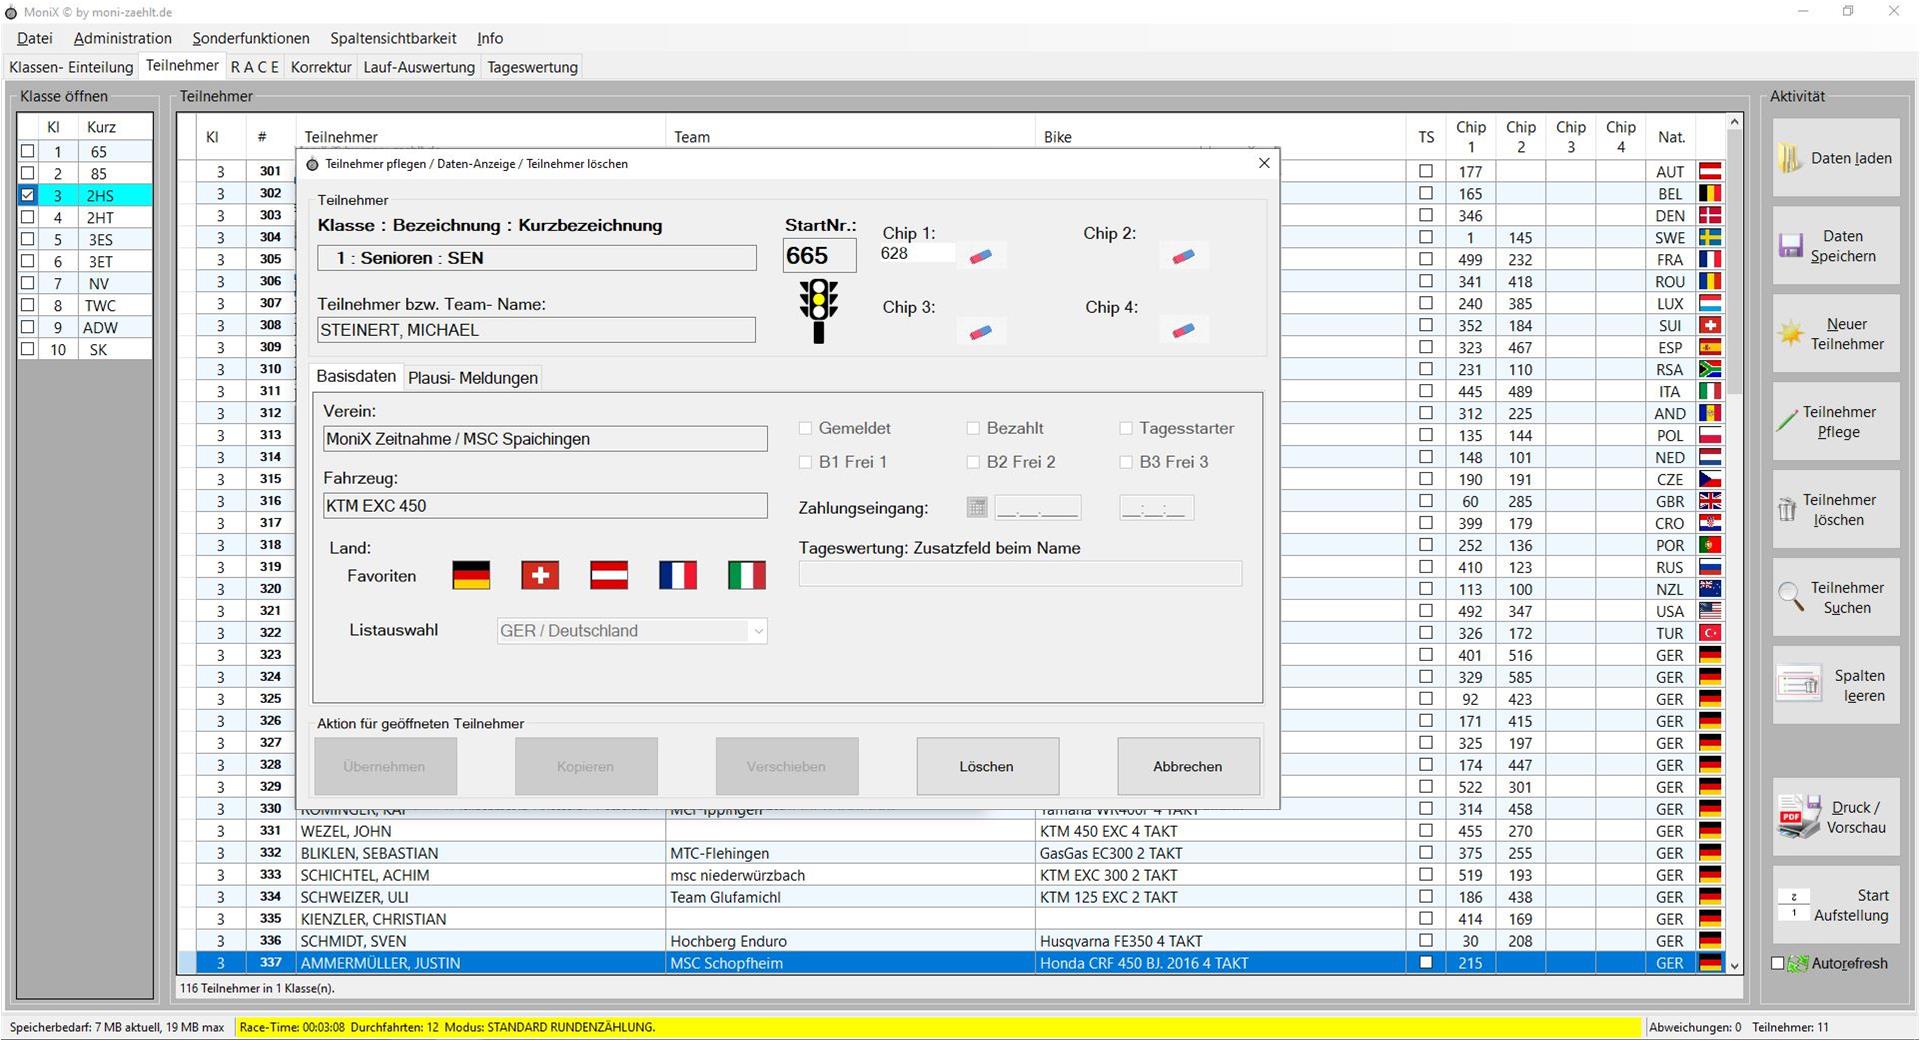
Task: Click Teilnehmer löschen trash button
Action: (1836, 510)
